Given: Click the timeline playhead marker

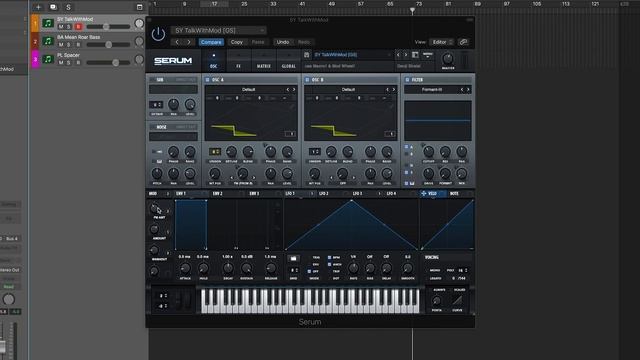Looking at the screenshot, I should 412,10.
